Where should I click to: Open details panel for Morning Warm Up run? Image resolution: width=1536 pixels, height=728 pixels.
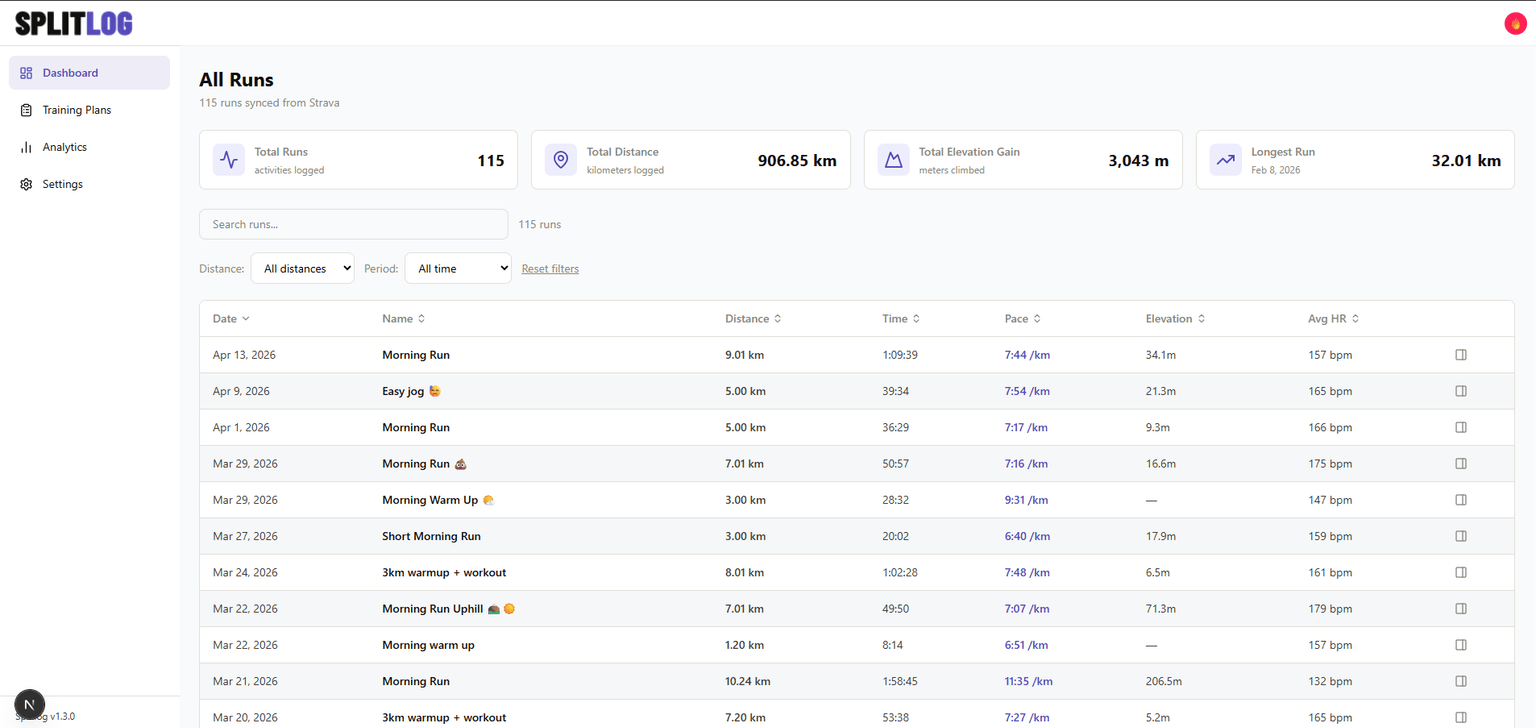[x=1461, y=500]
